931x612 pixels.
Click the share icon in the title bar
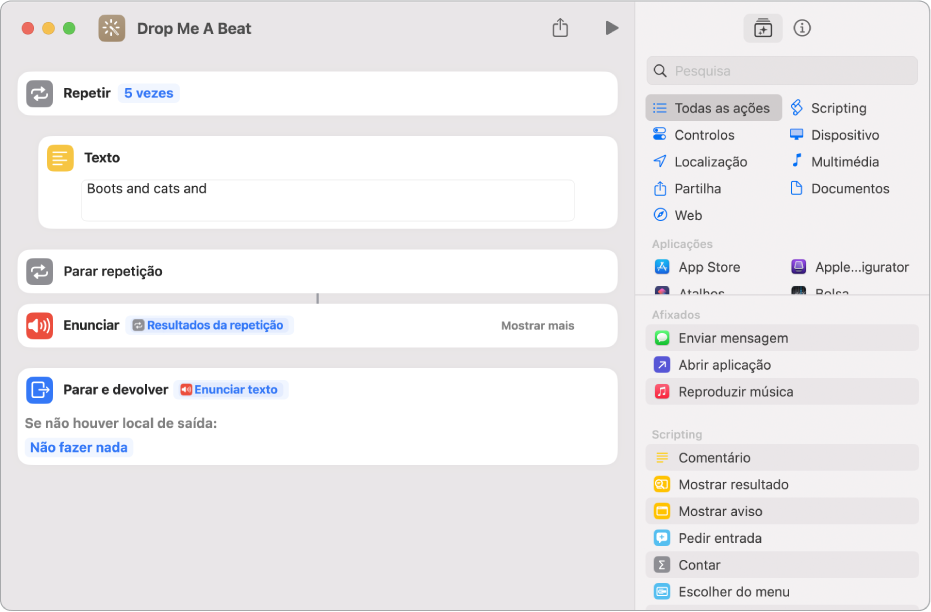pos(560,27)
